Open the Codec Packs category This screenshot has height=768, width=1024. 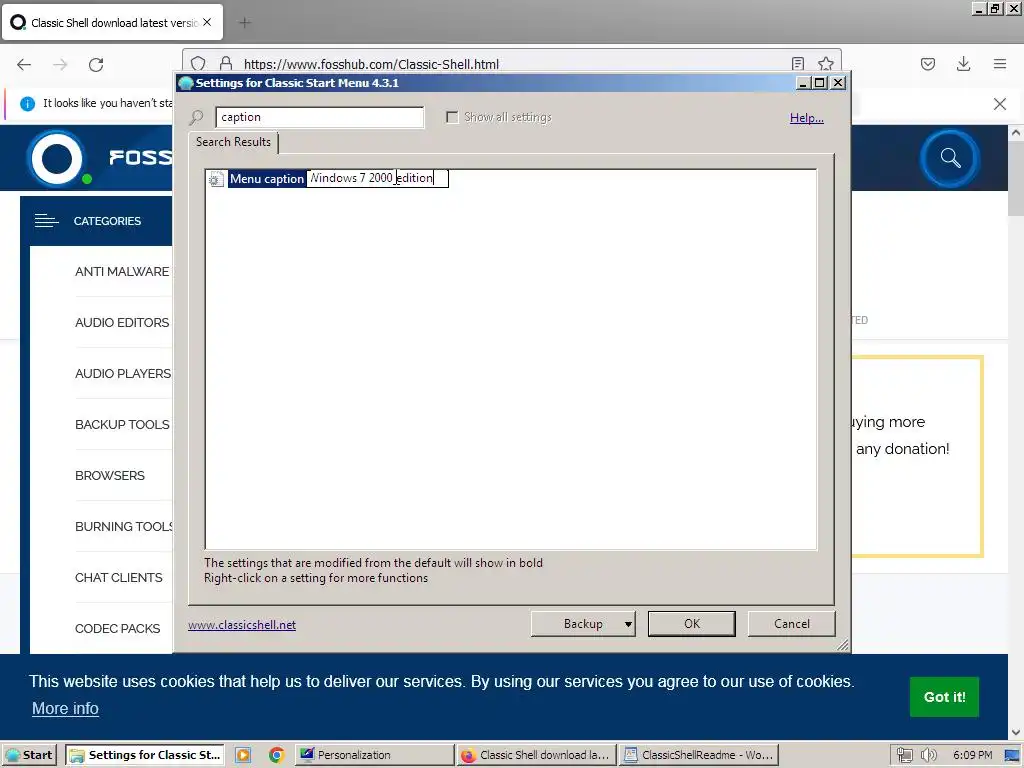(x=118, y=628)
